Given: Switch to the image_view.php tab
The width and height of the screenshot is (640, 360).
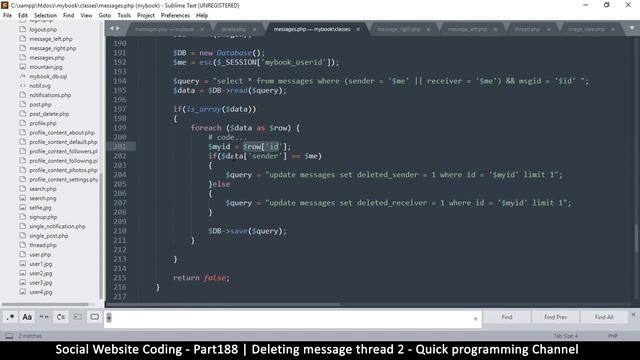Looking at the screenshot, I should 587,29.
